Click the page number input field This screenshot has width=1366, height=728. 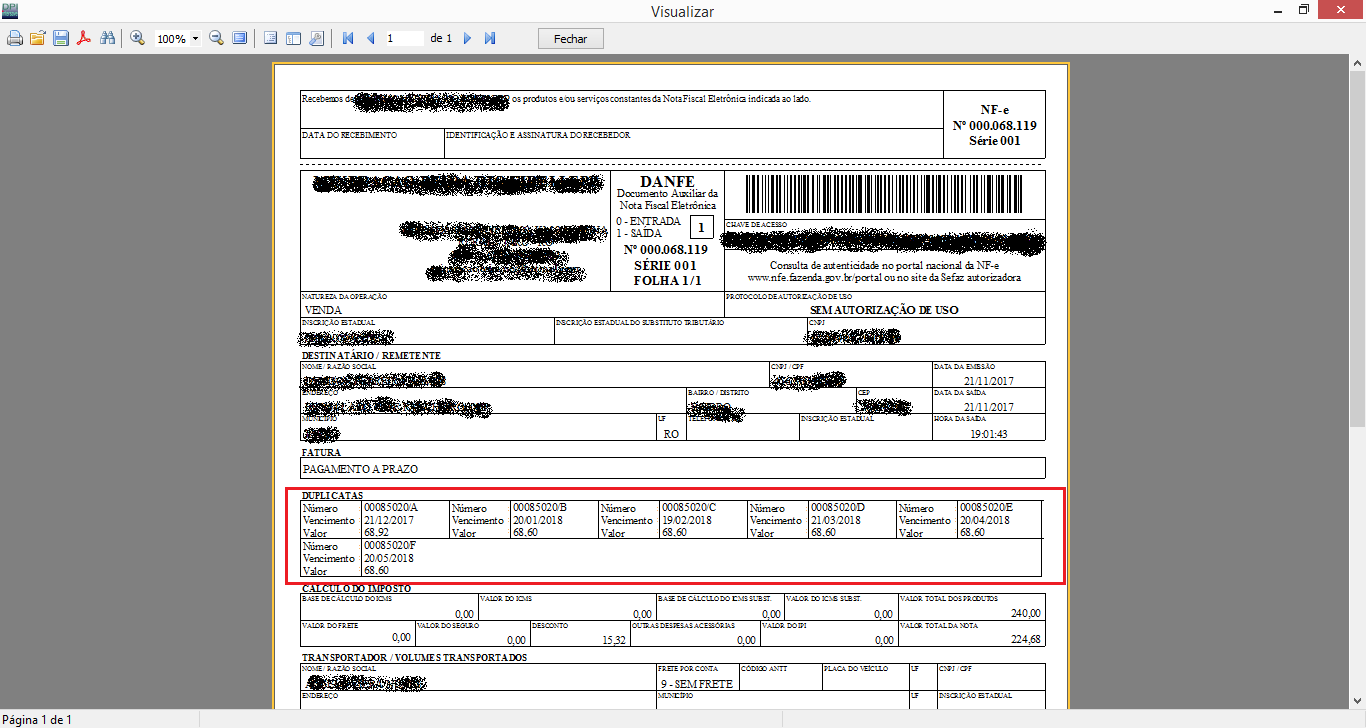(404, 38)
